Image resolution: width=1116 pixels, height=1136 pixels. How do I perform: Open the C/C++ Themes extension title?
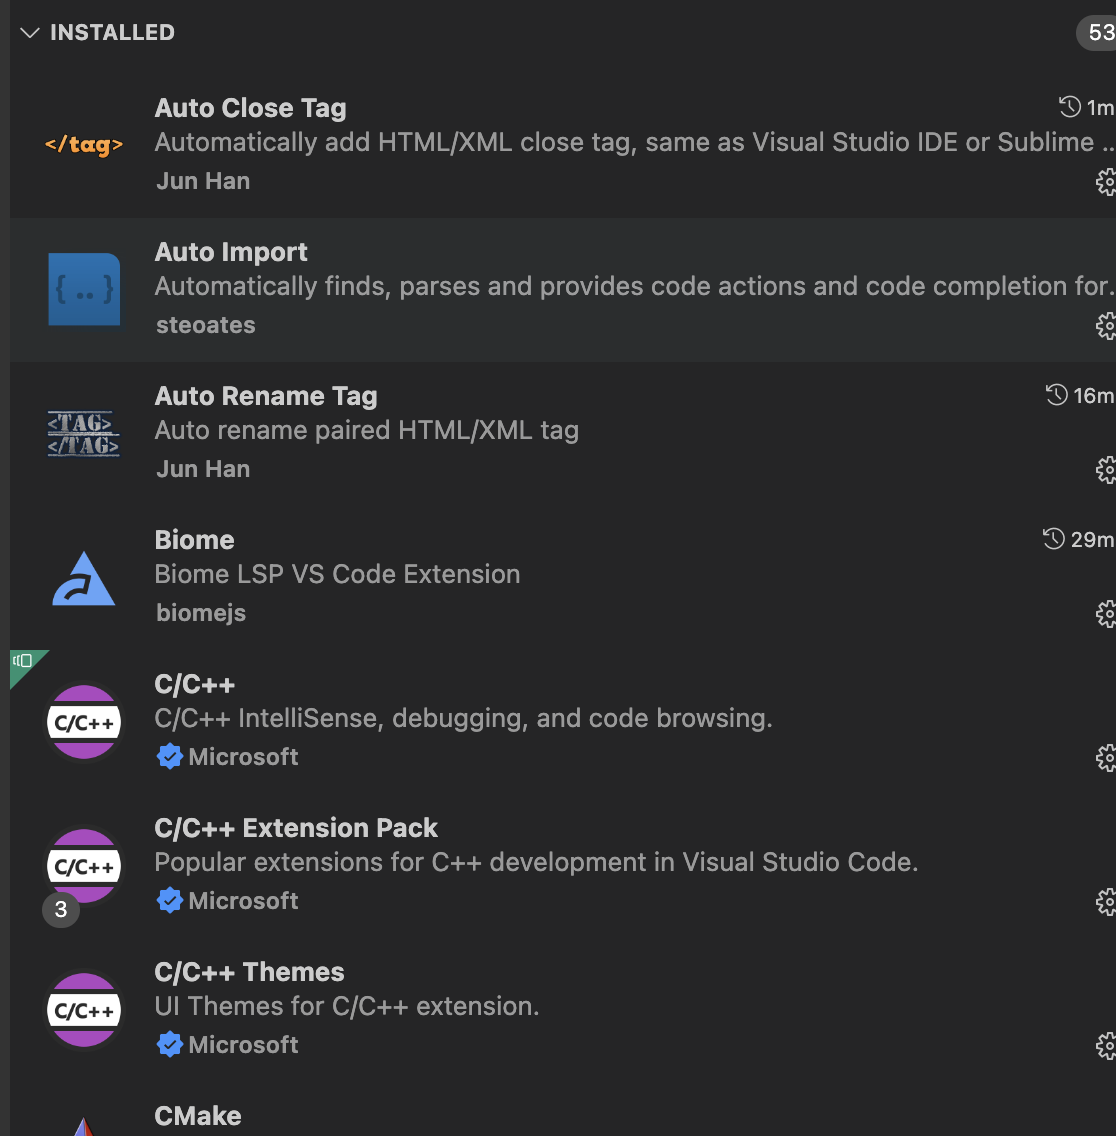pos(249,972)
